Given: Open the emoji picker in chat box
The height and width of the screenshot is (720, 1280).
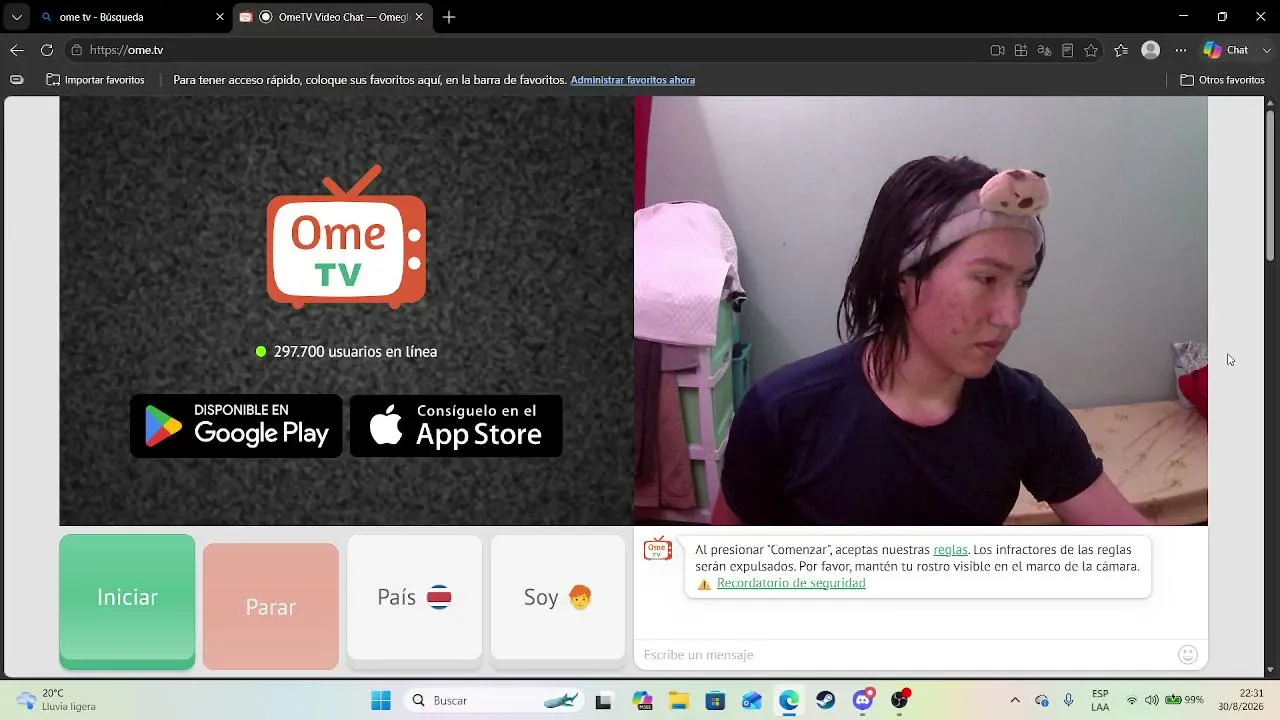Looking at the screenshot, I should 1188,654.
